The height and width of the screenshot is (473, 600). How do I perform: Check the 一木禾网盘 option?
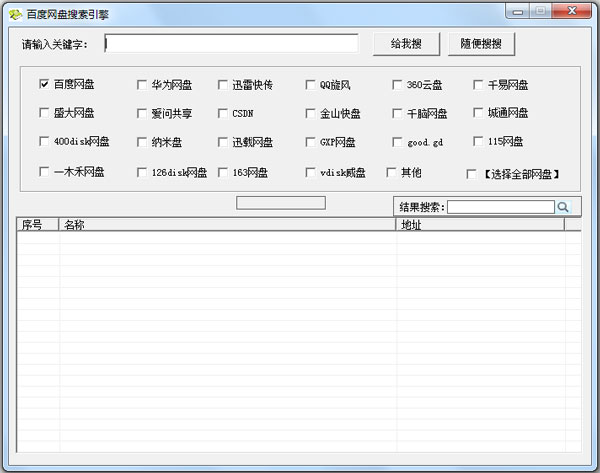[x=44, y=171]
